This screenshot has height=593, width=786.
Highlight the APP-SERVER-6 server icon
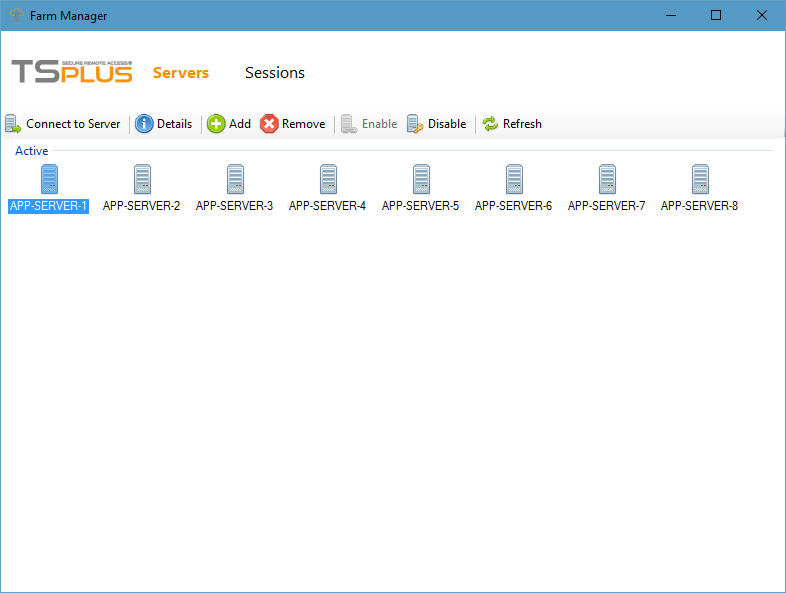pyautogui.click(x=514, y=180)
